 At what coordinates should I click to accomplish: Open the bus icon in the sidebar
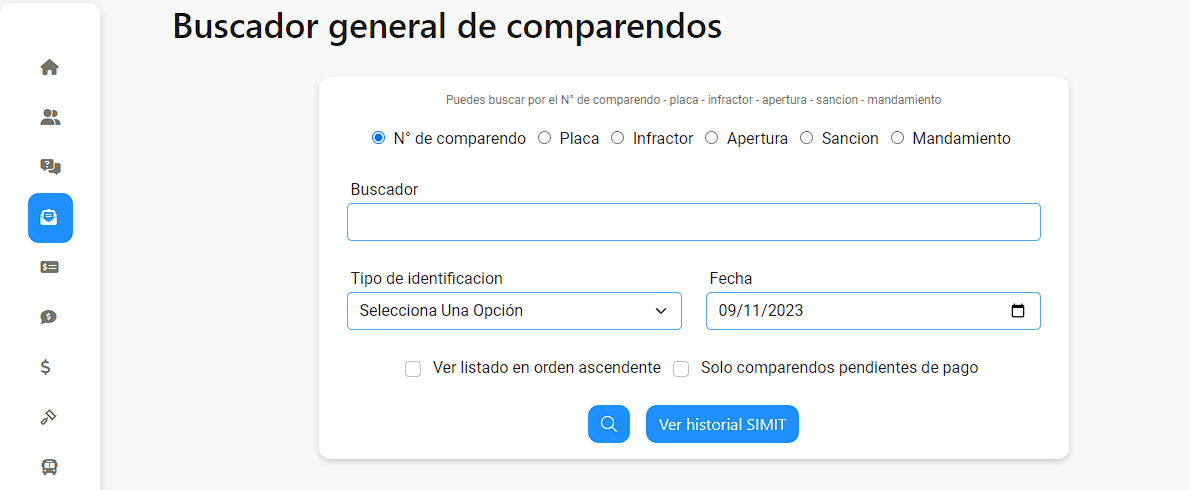(x=49, y=466)
